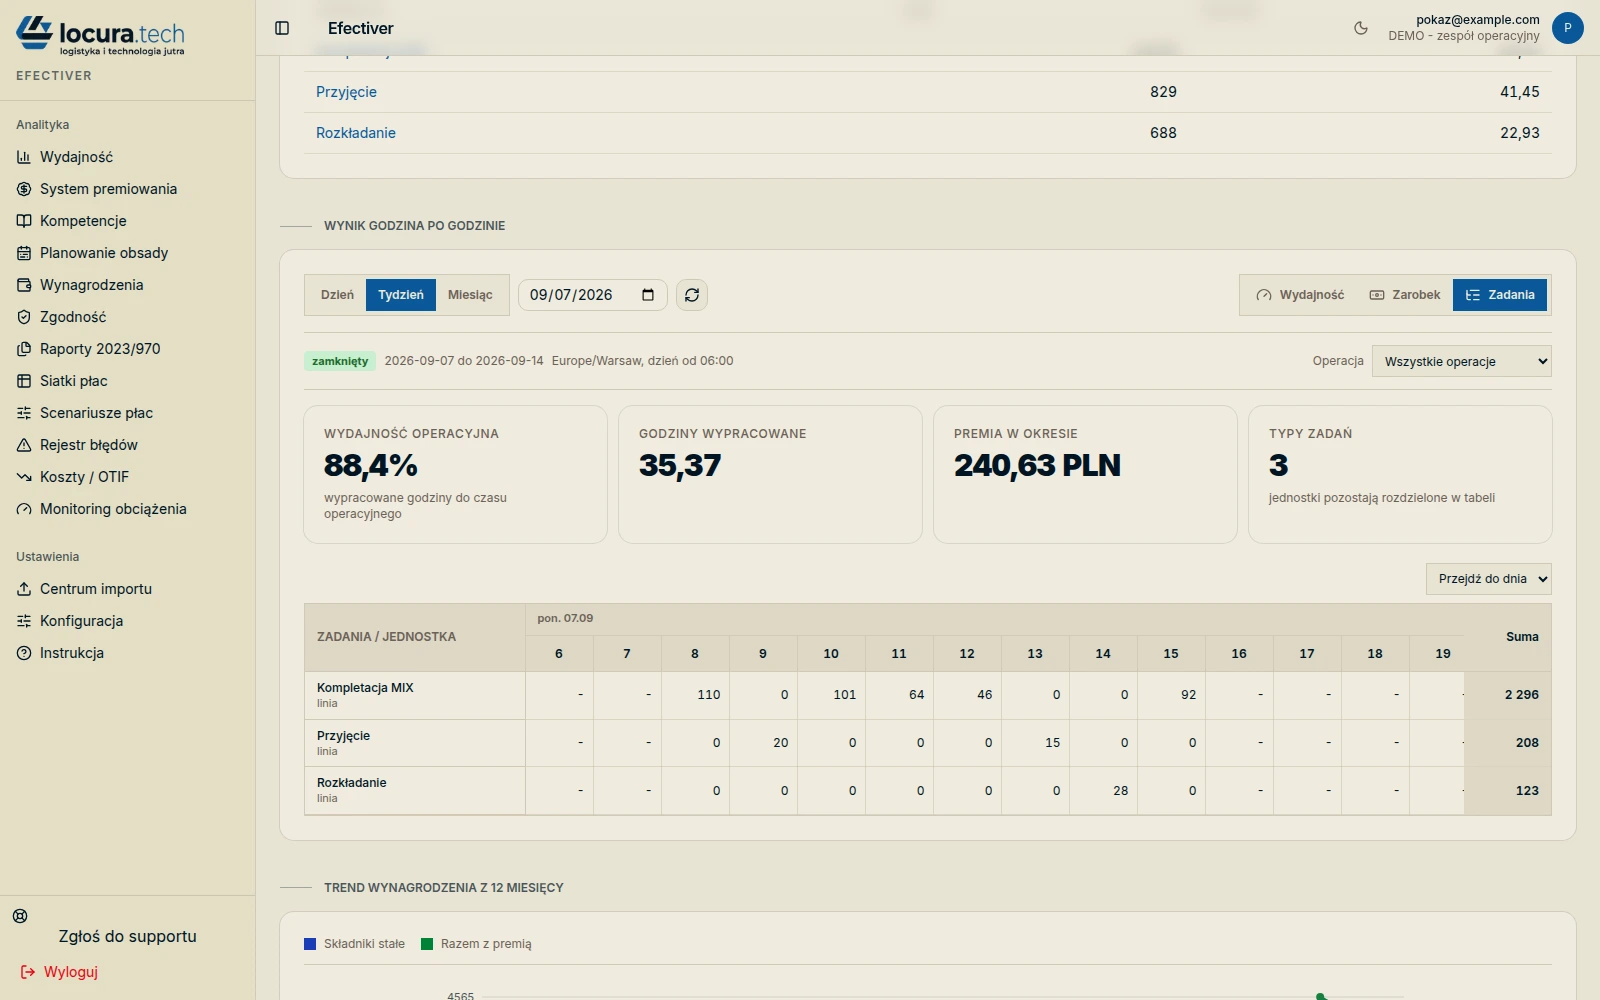Switch view to Wydajność mode

1300,295
